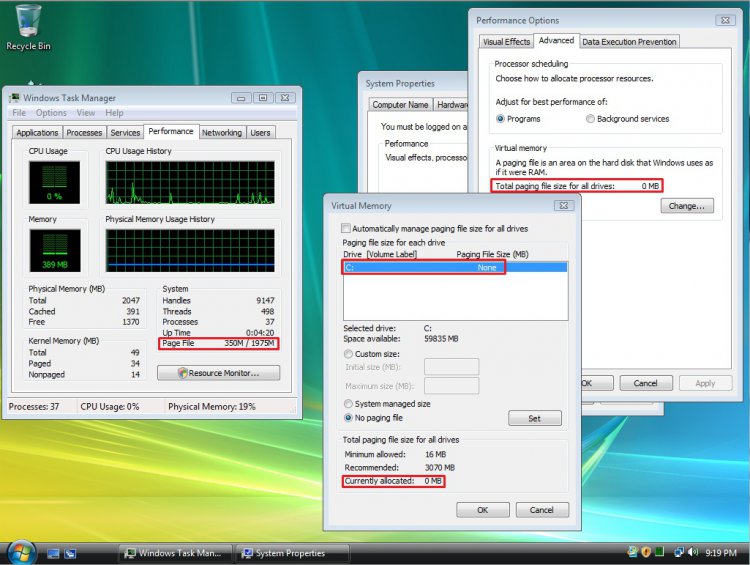Viewport: 750px width, 565px height.
Task: Click Cancel in Virtual Memory dialog
Action: click(542, 510)
